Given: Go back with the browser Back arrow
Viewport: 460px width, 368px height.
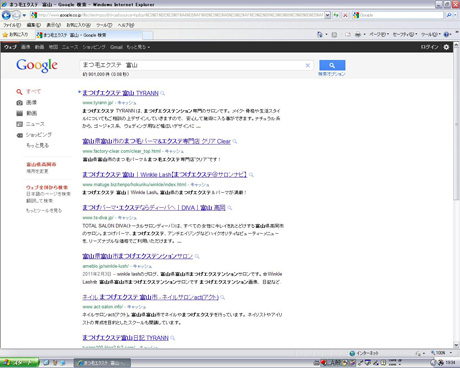Looking at the screenshot, I should pos(6,15).
